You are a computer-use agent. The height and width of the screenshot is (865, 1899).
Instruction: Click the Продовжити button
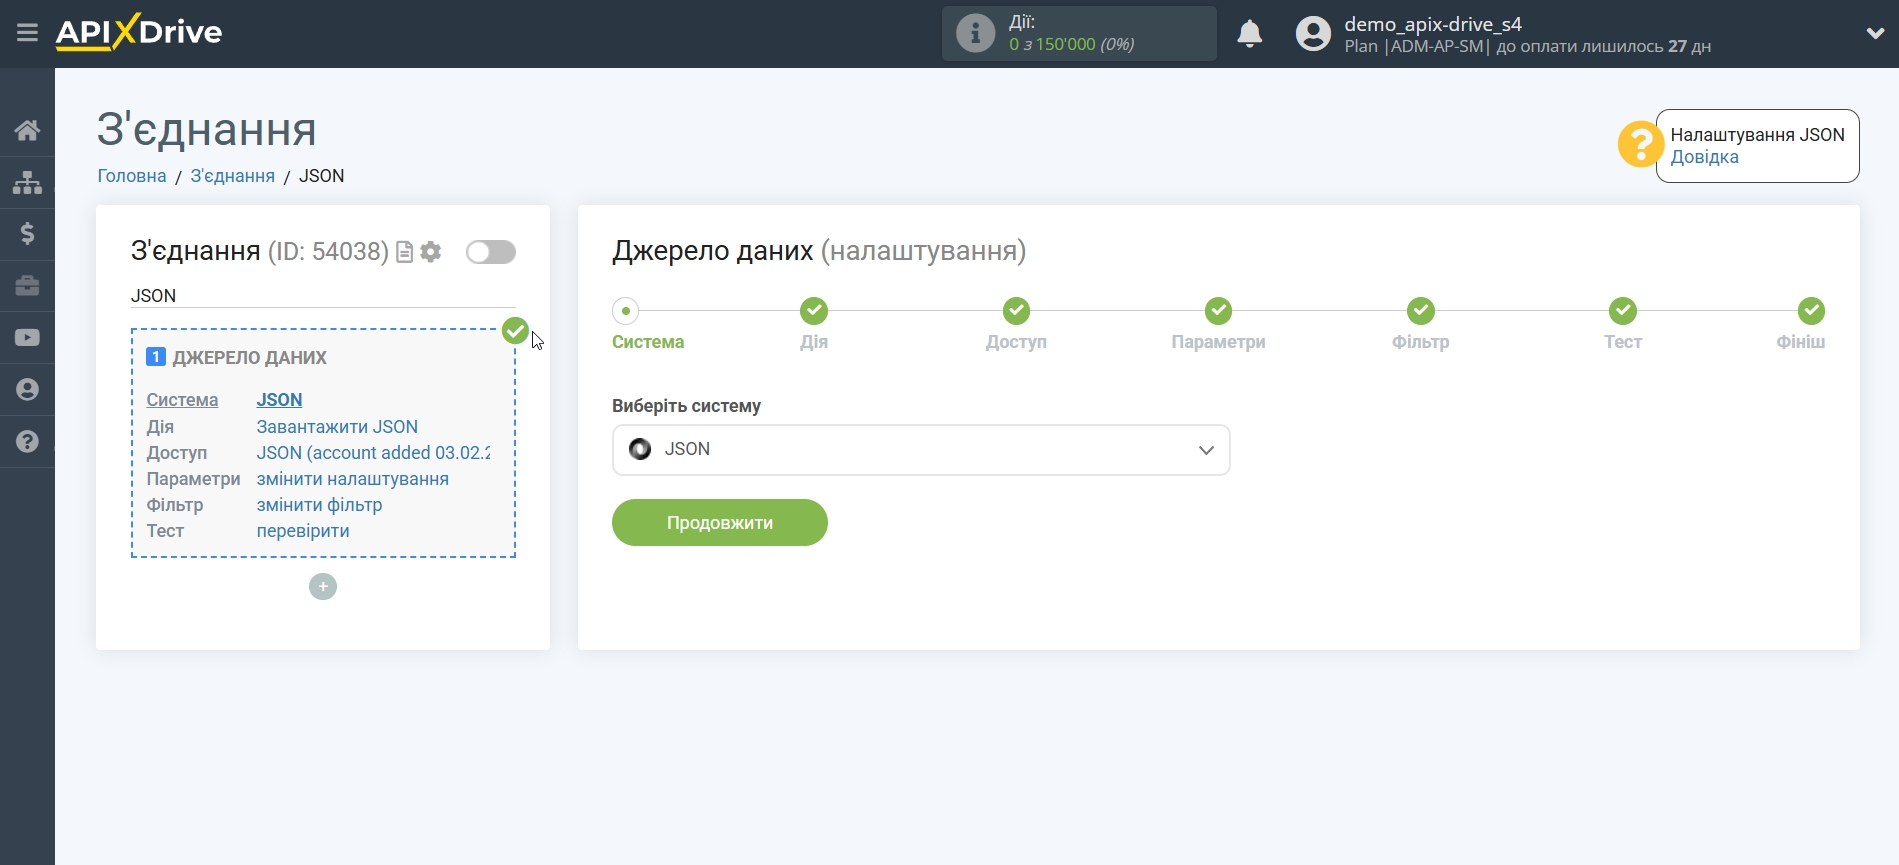coord(720,523)
